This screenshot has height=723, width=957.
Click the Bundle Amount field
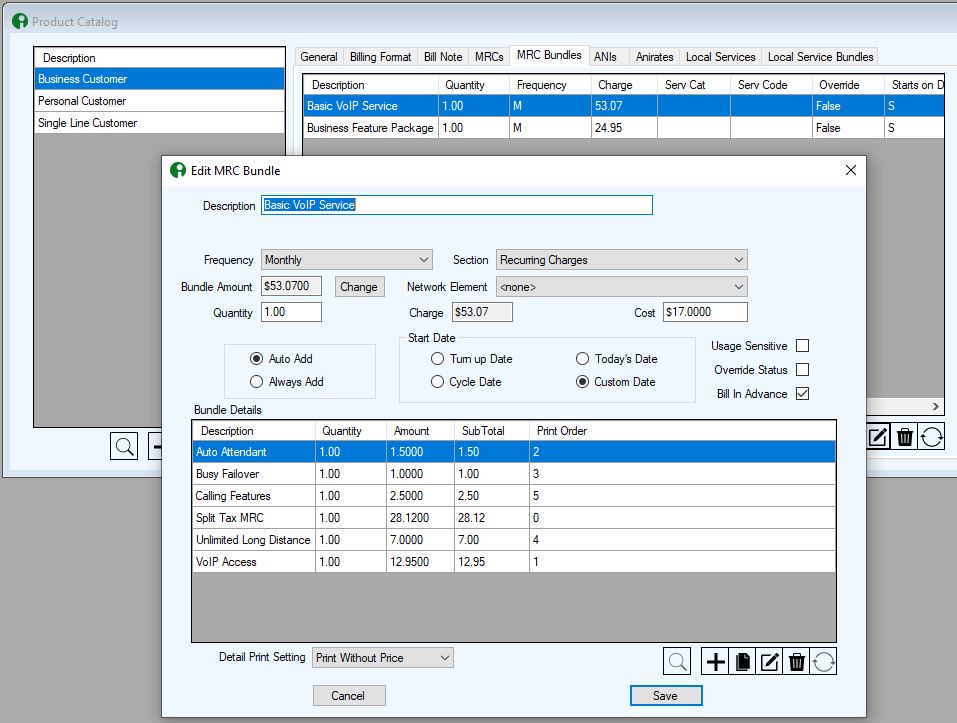(291, 286)
